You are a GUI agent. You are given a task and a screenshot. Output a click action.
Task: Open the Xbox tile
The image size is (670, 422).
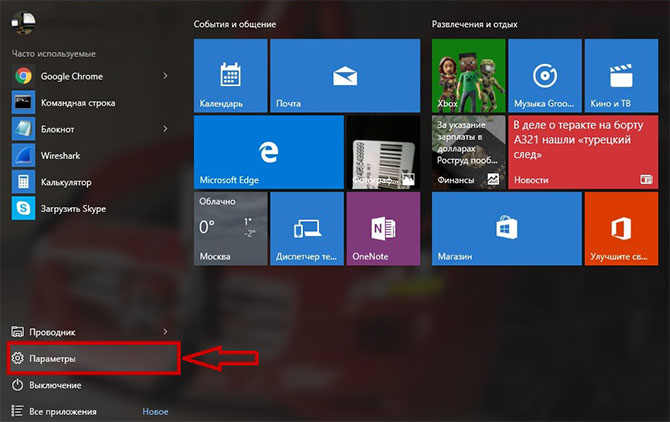coord(468,76)
